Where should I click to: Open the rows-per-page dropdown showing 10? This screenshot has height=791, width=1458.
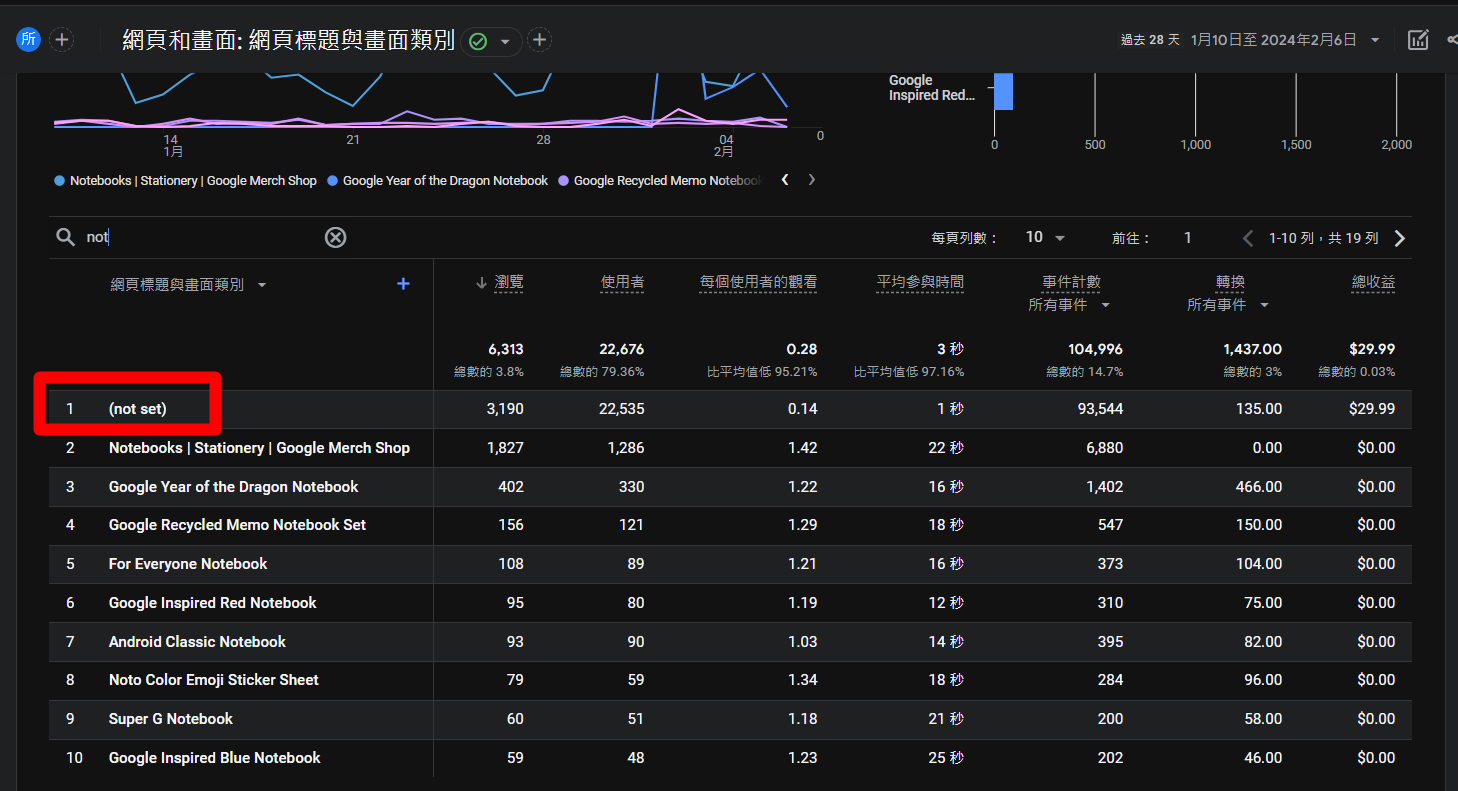1046,237
